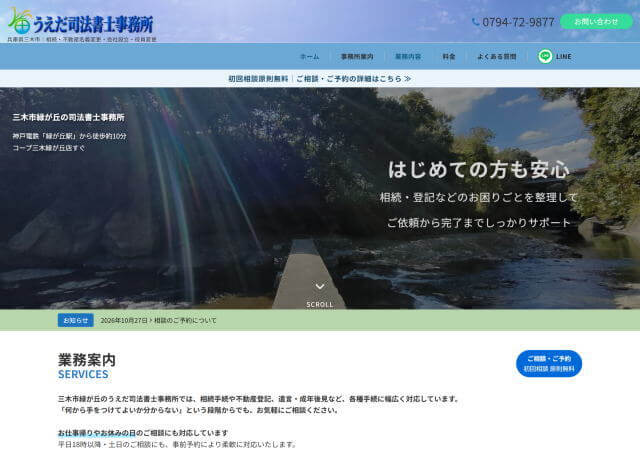Click the 三木市緑が丘の司法書士事務所 hero caption
The width and height of the screenshot is (640, 450).
coord(68,117)
